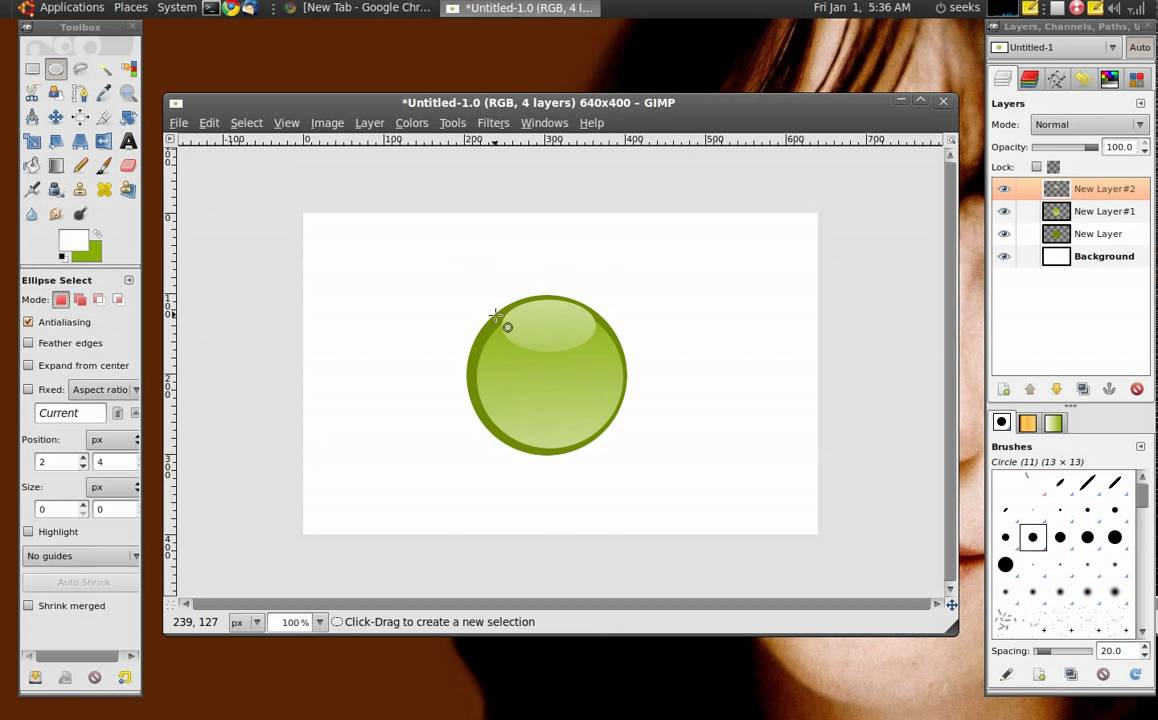Select the Scissors Select tool
The width and height of the screenshot is (1158, 720).
click(32, 93)
